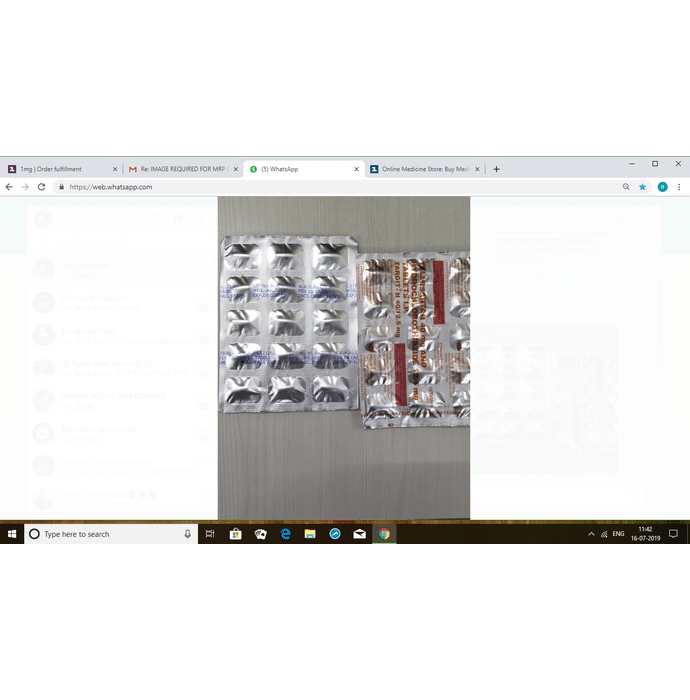This screenshot has width=690, height=700.
Task: Activate the Cortana microphone in taskbar search
Action: coord(187,534)
